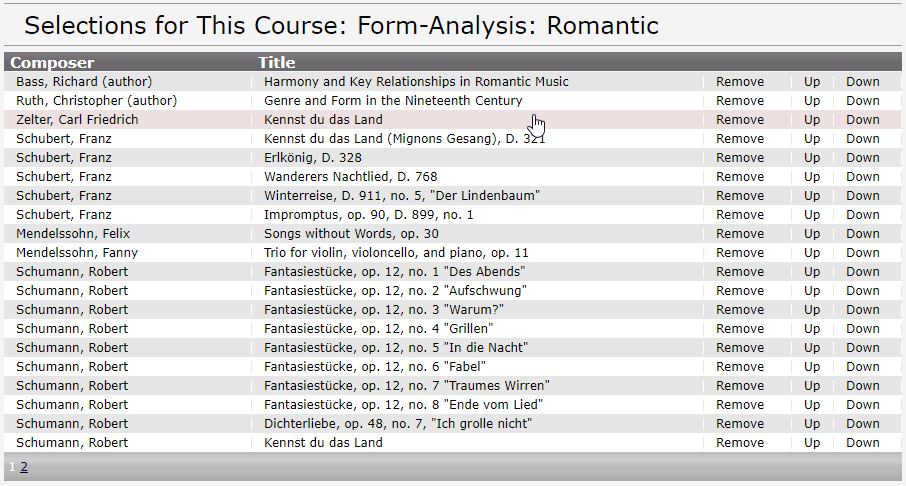The width and height of the screenshot is (906, 486).
Task: Select the "Mendelssohn, Fanny" composer cell
Action: (x=77, y=253)
